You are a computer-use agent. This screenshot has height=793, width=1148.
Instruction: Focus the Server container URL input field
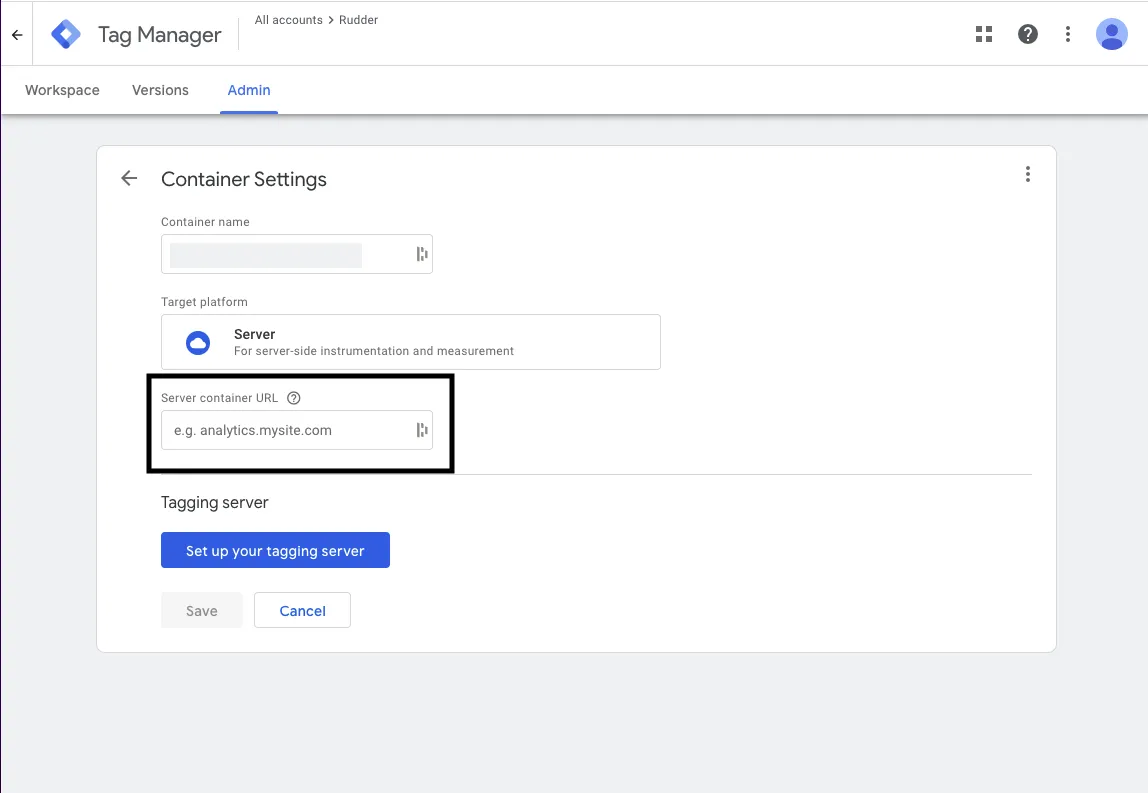coord(297,430)
